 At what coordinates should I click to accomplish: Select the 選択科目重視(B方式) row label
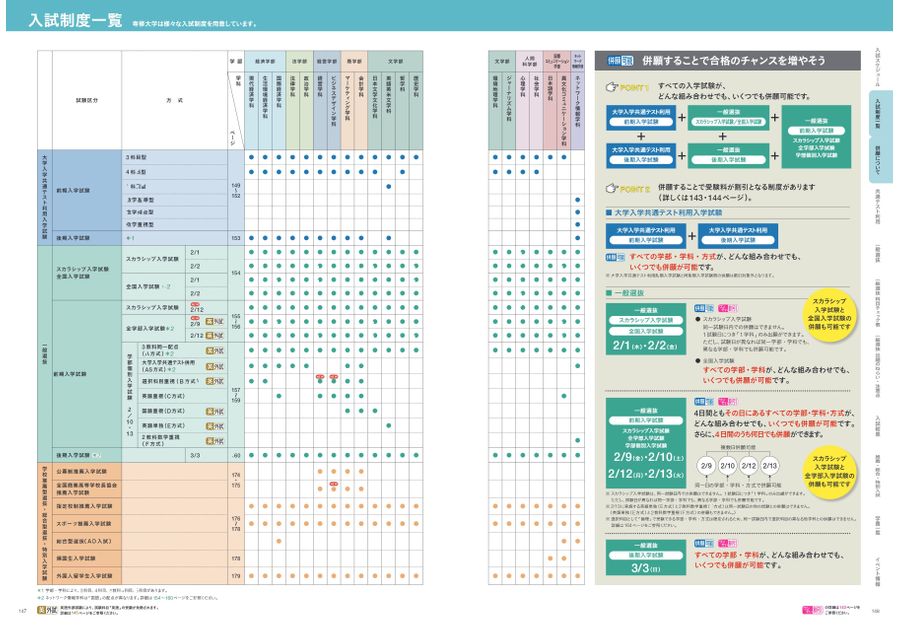170,381
